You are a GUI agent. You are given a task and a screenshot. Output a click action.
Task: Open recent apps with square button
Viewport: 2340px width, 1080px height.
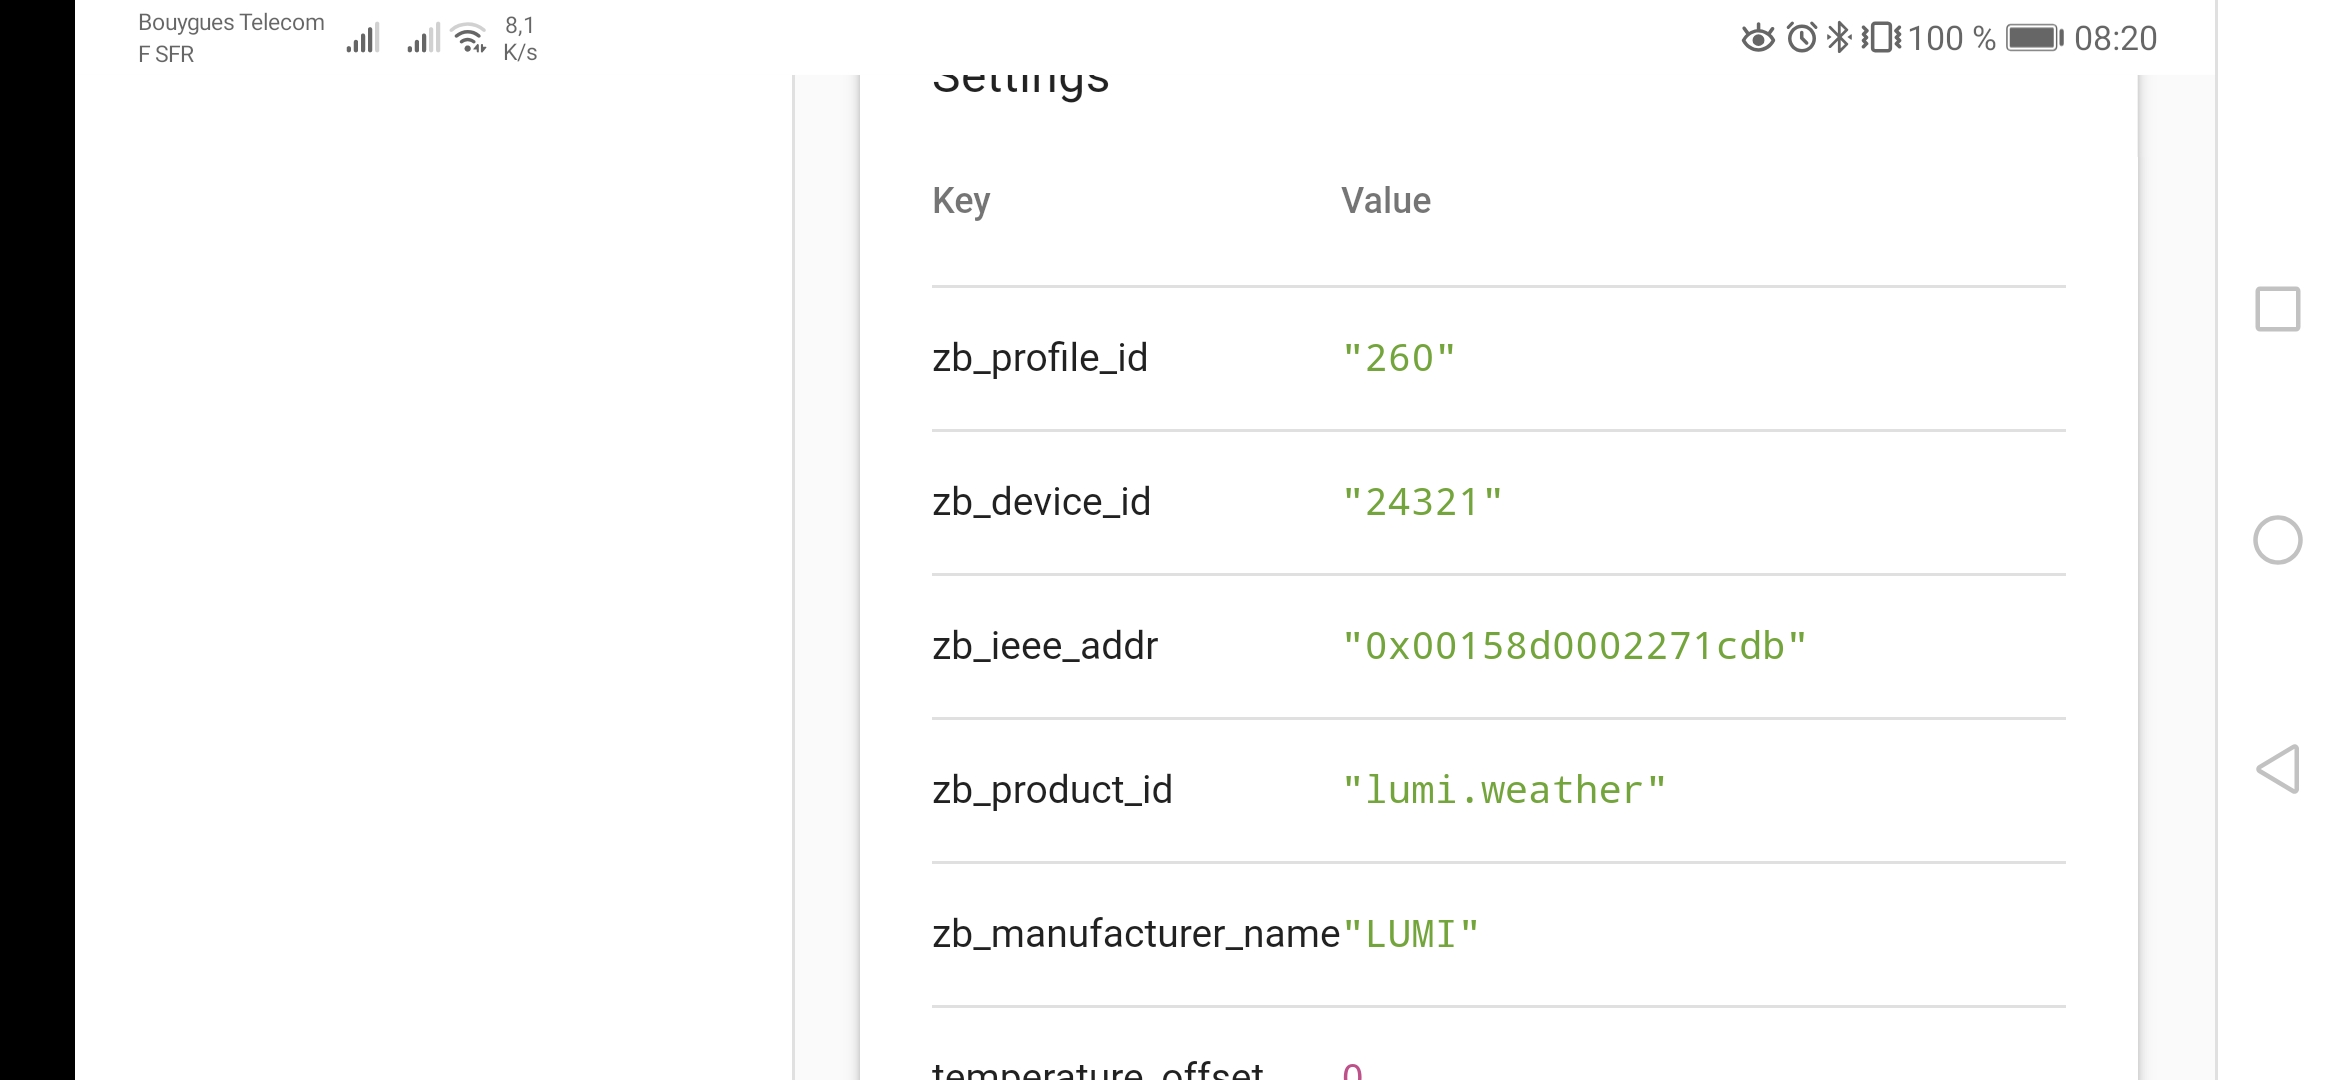[x=2277, y=309]
